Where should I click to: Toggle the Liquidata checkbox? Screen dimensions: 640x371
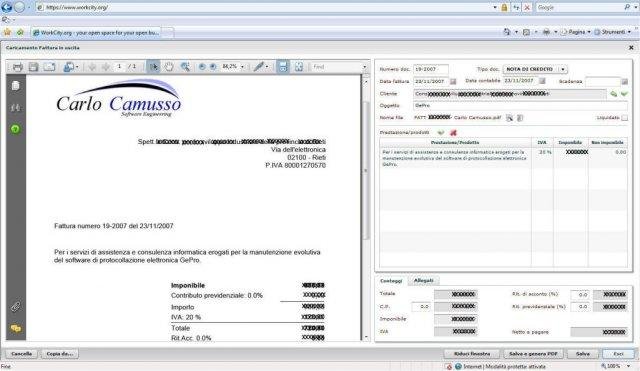pyautogui.click(x=624, y=118)
